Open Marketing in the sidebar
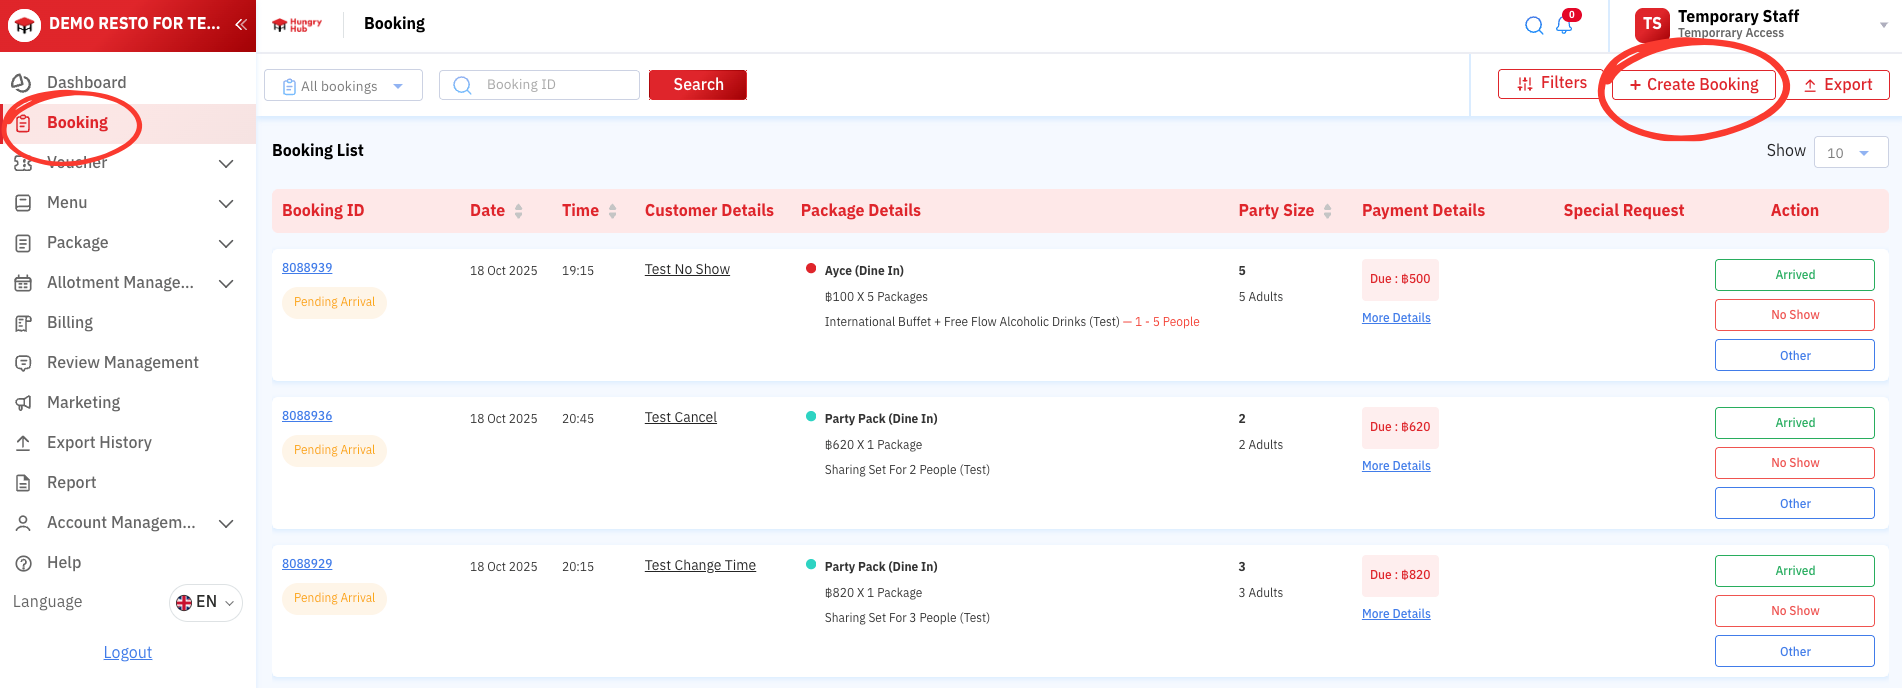 (x=83, y=402)
